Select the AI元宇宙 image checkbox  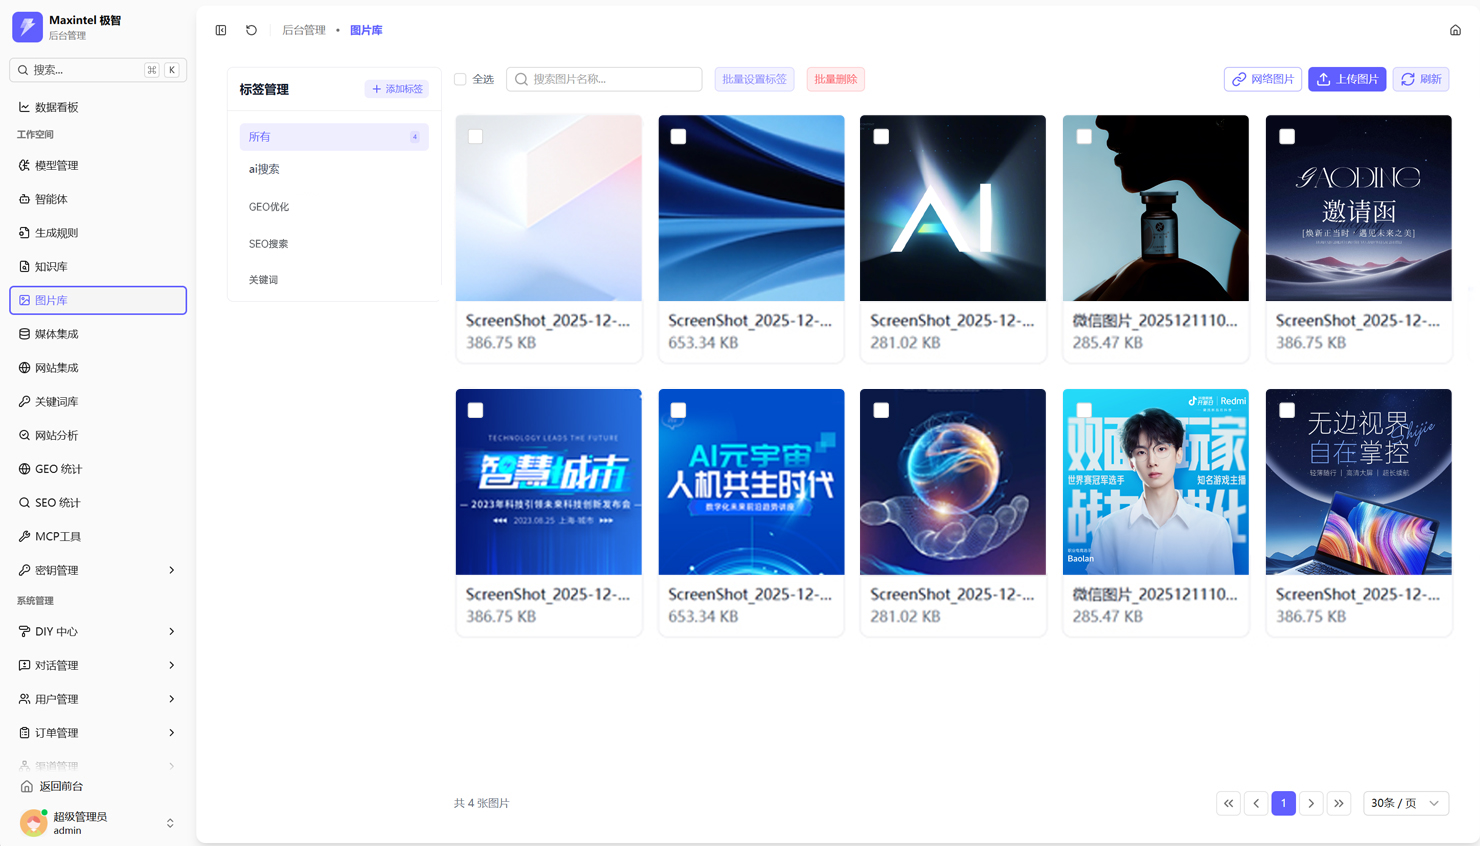(x=678, y=410)
